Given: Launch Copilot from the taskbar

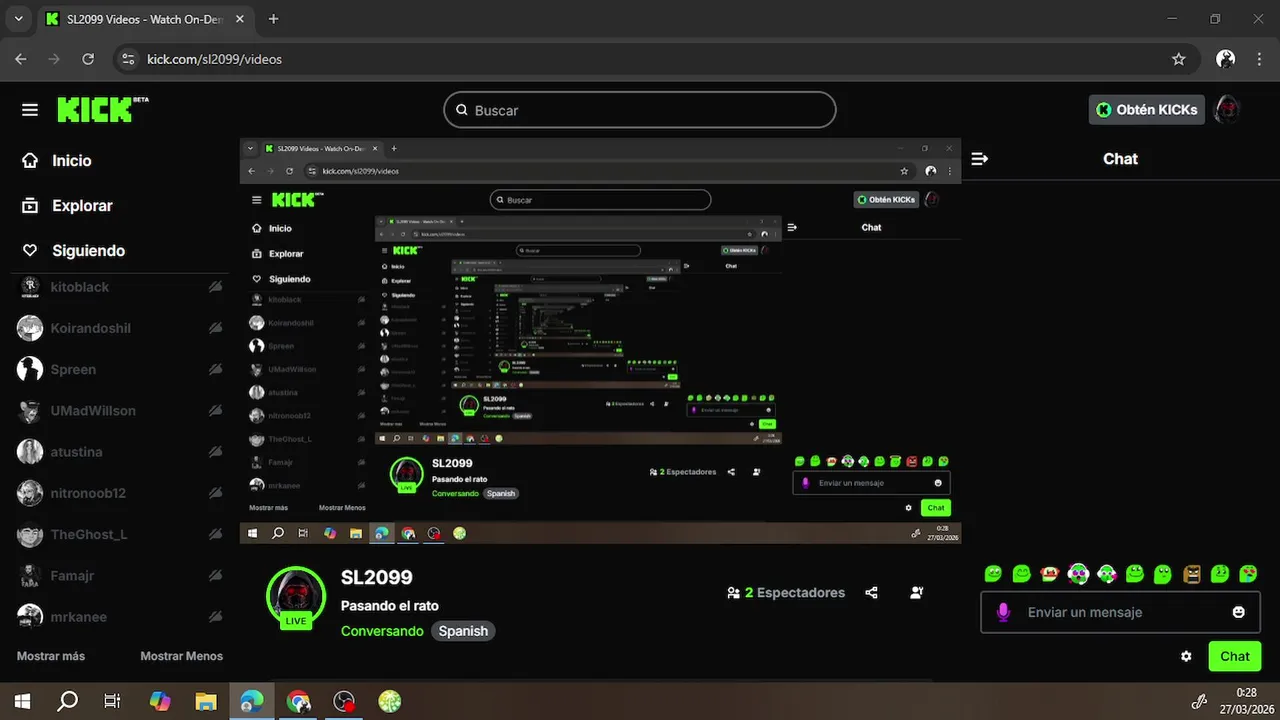Looking at the screenshot, I should tap(159, 701).
